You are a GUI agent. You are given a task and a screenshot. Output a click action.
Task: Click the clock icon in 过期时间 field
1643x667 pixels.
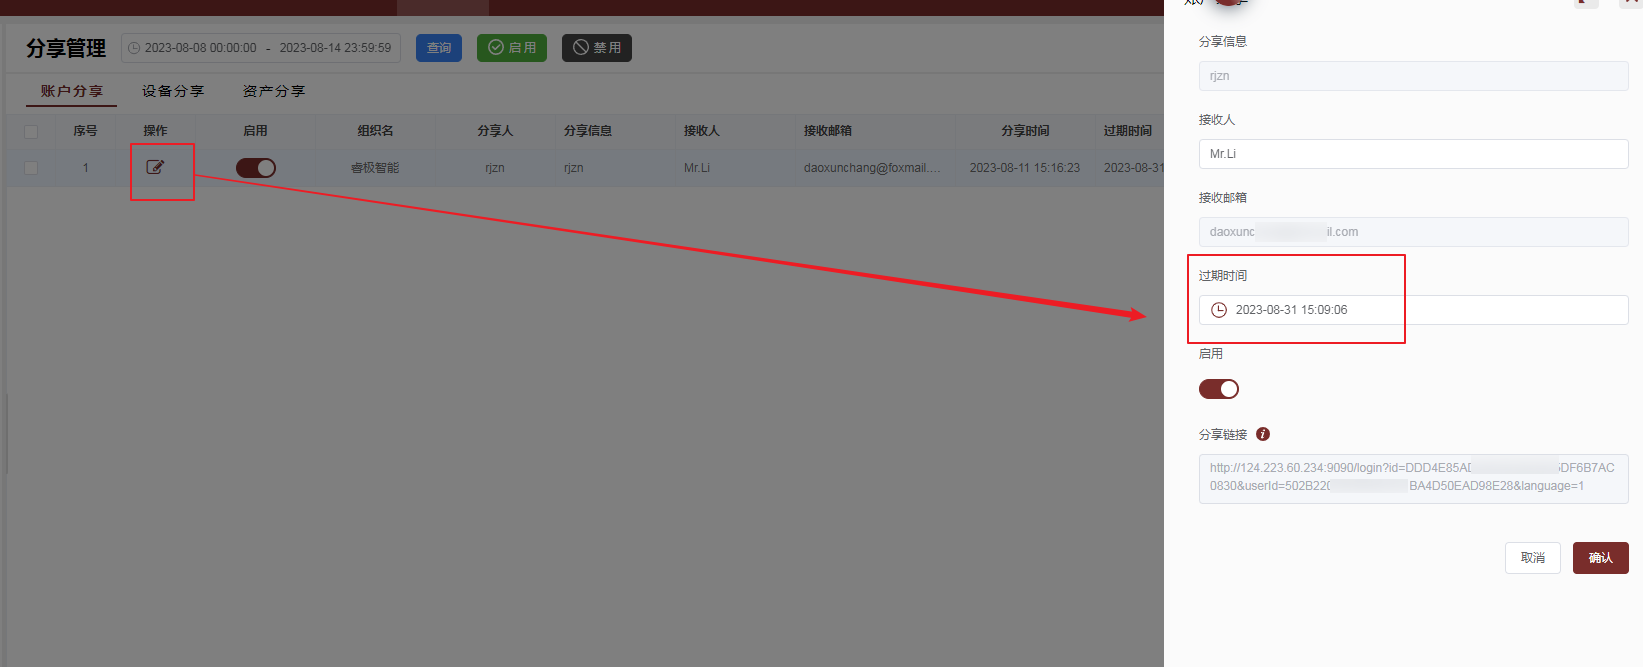[x=1219, y=310]
